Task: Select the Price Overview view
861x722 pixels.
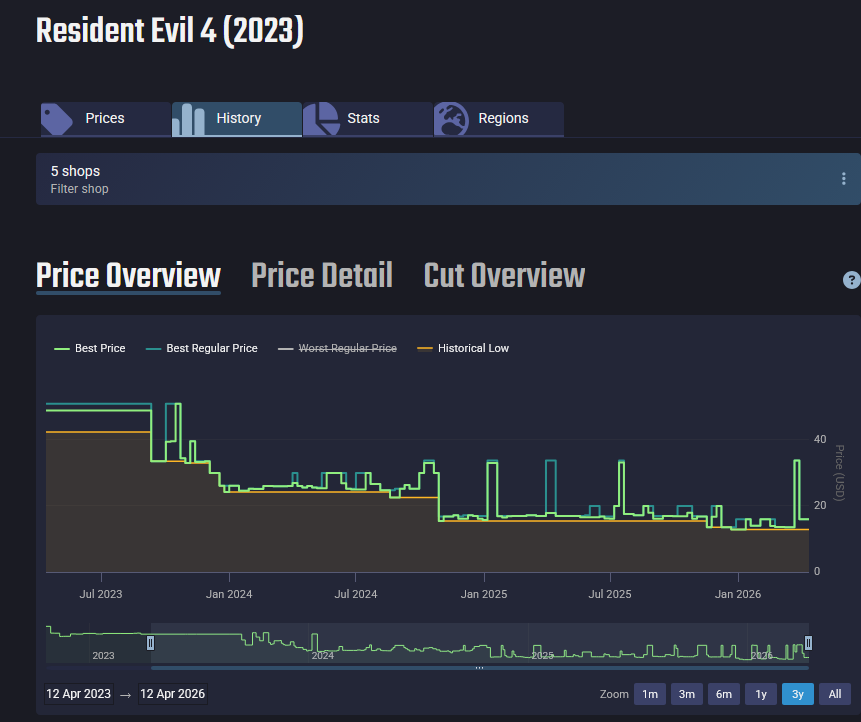Action: click(128, 276)
